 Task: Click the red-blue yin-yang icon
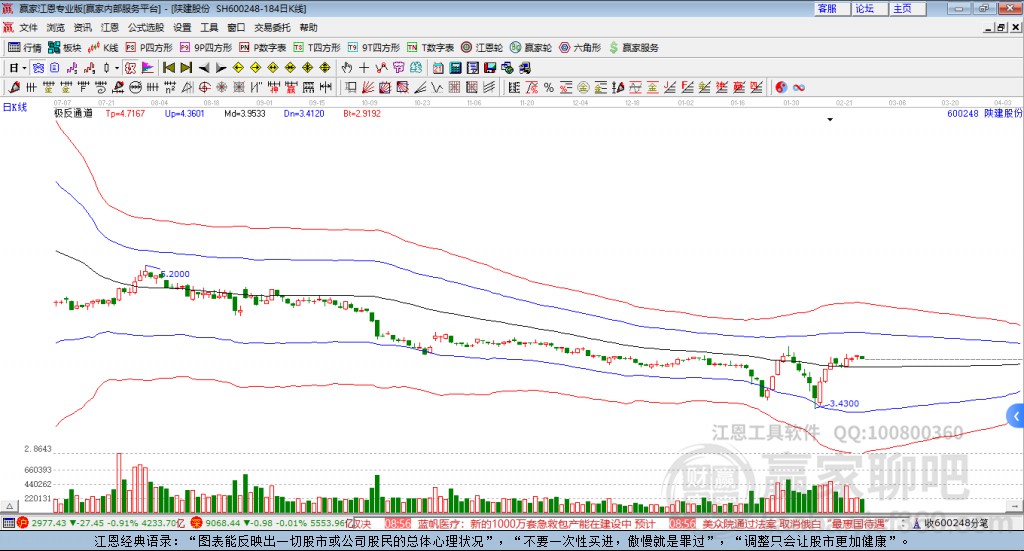coord(781,87)
